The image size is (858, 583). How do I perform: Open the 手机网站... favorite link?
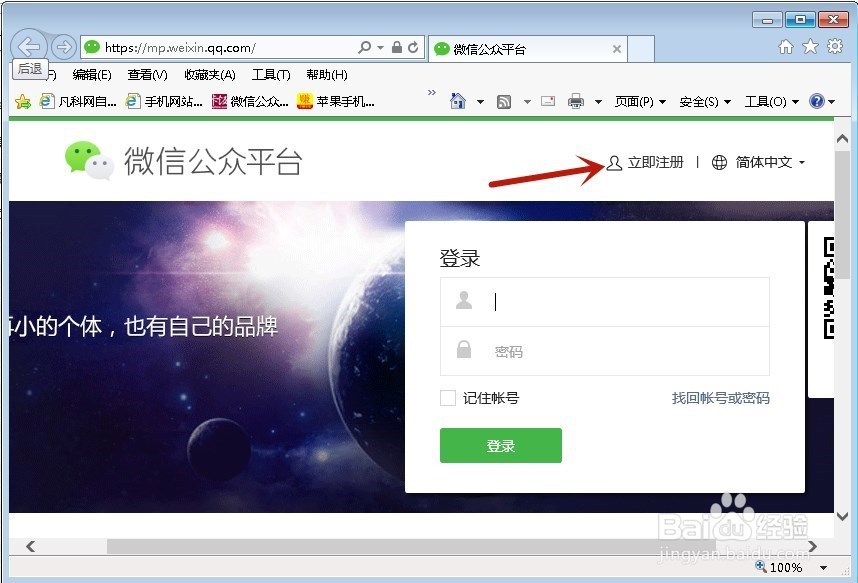pos(164,101)
